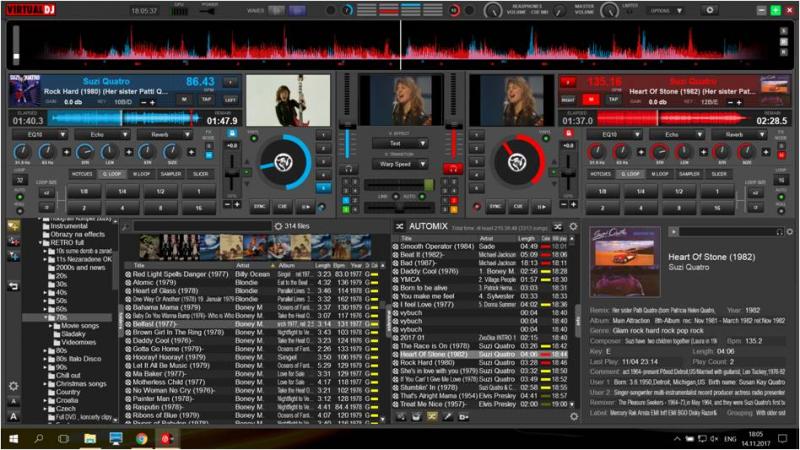Open File Explorer from the taskbar
800x450 pixels.
pyautogui.click(x=90, y=438)
